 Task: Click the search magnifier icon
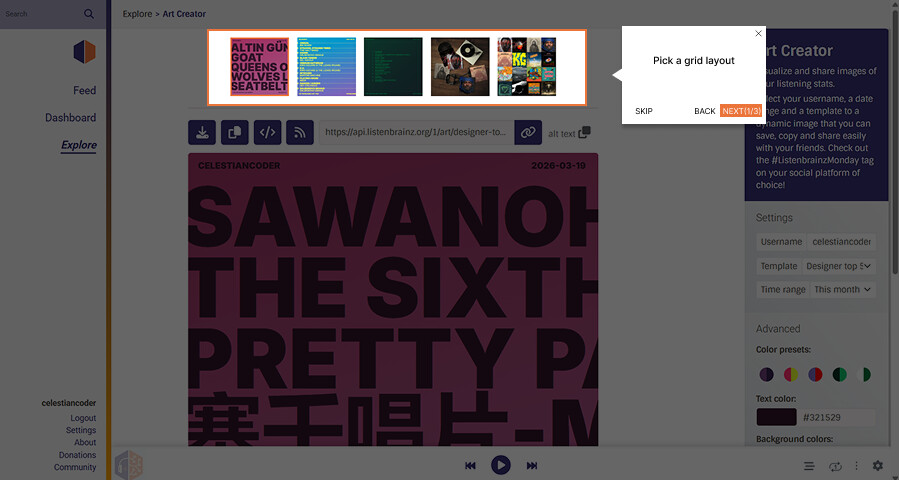coord(89,14)
